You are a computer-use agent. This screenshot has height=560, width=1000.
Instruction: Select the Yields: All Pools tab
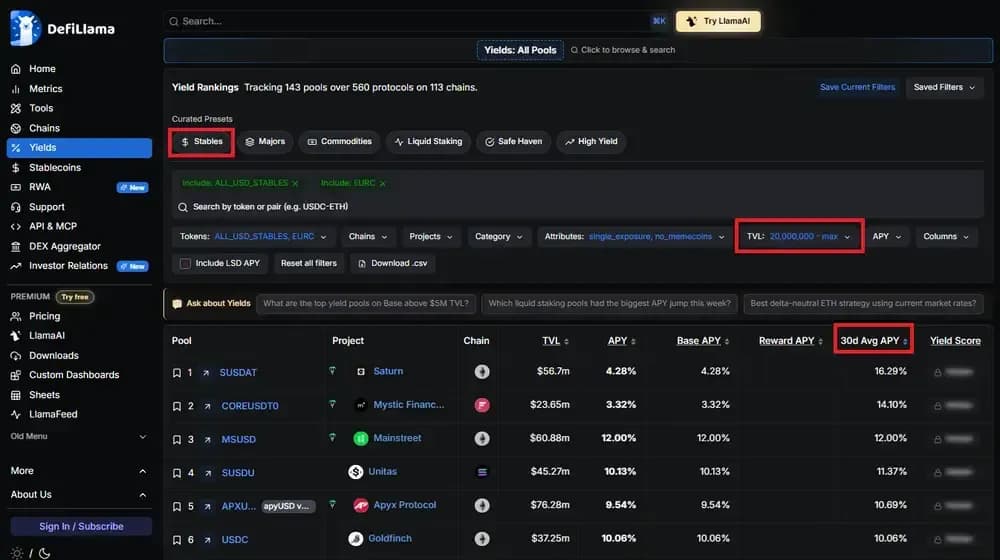[520, 50]
